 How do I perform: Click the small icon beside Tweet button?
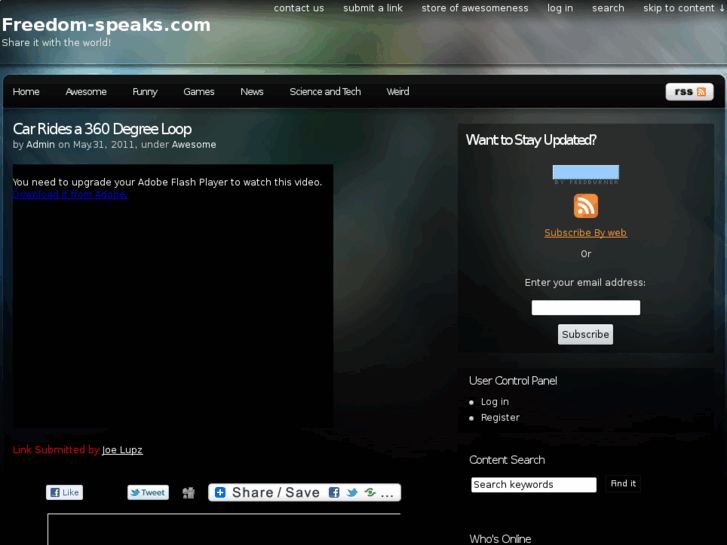(x=188, y=493)
